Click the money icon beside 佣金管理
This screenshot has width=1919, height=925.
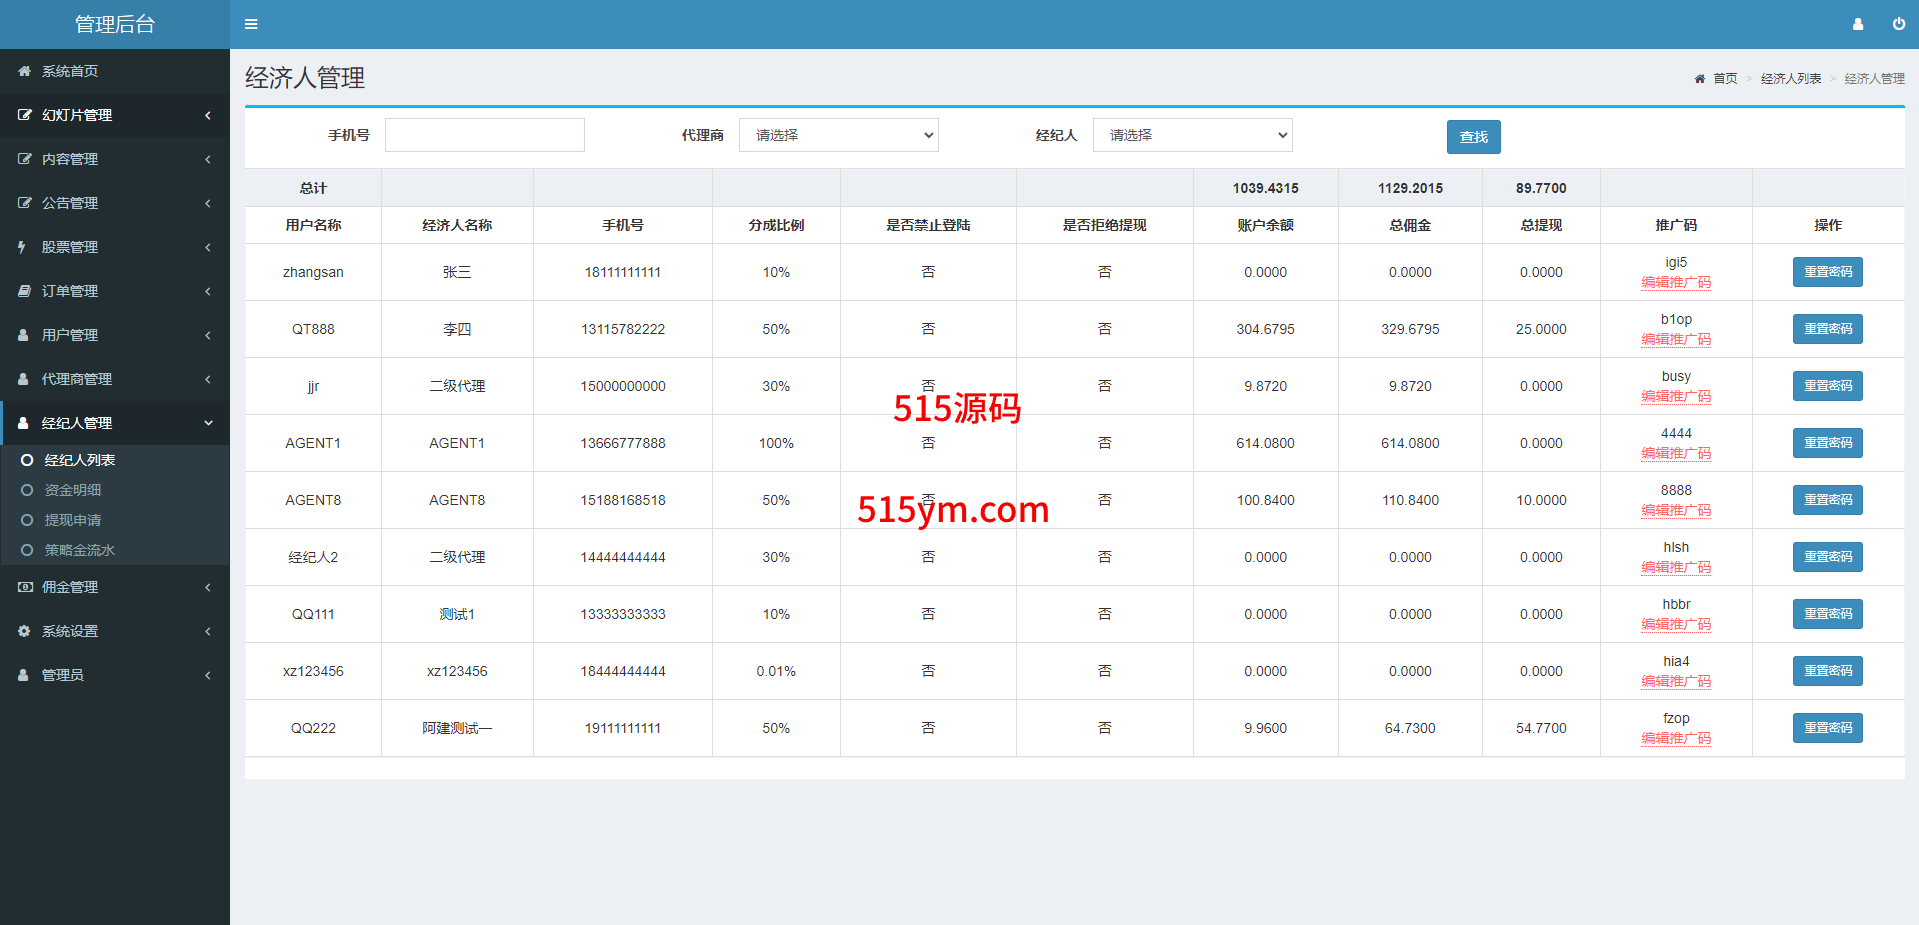tap(24, 587)
